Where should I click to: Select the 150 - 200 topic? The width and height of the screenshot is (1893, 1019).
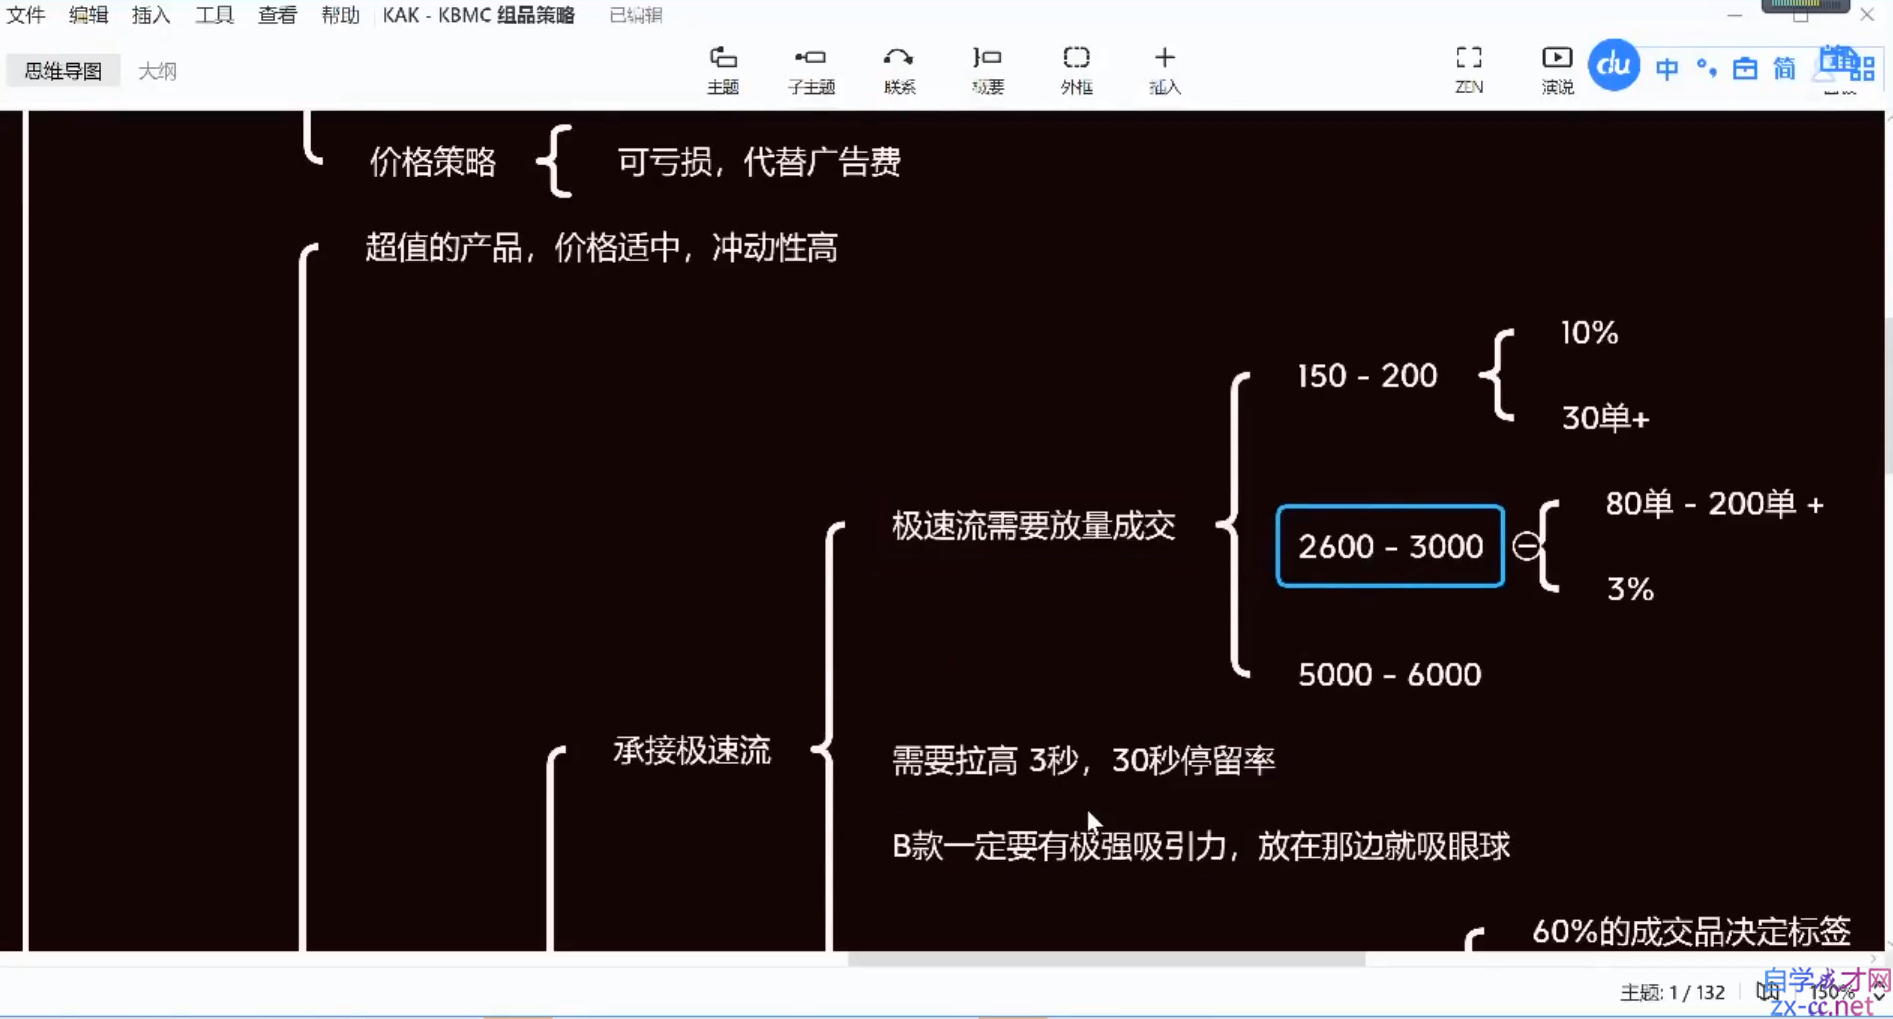[1367, 375]
